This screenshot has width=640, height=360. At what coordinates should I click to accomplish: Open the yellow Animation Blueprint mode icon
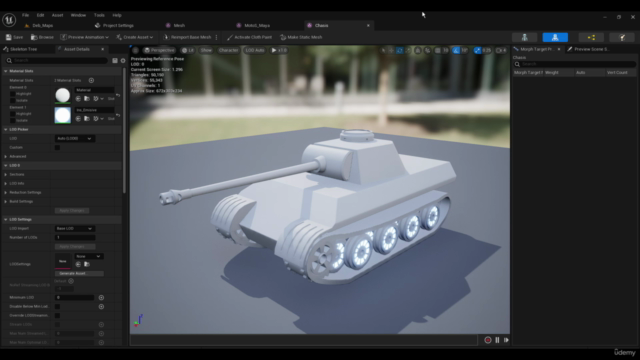click(x=591, y=38)
